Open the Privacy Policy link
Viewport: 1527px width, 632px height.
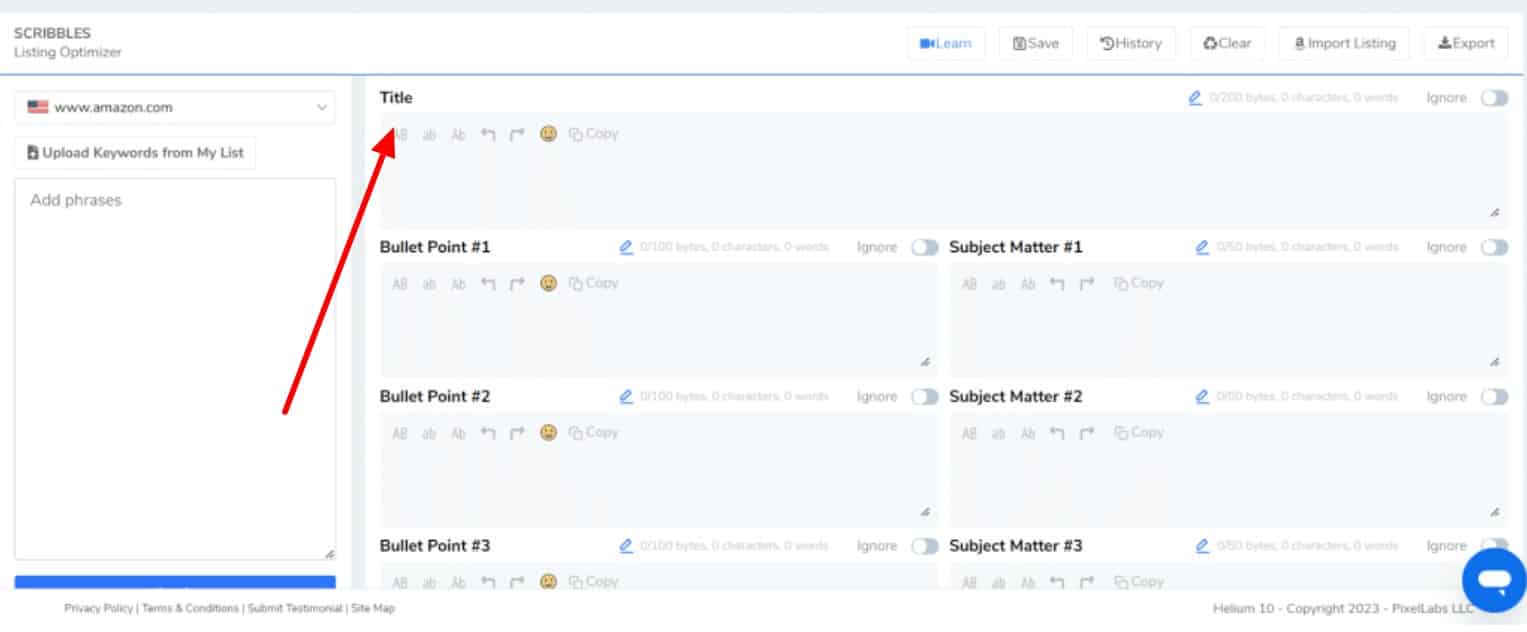coord(98,608)
